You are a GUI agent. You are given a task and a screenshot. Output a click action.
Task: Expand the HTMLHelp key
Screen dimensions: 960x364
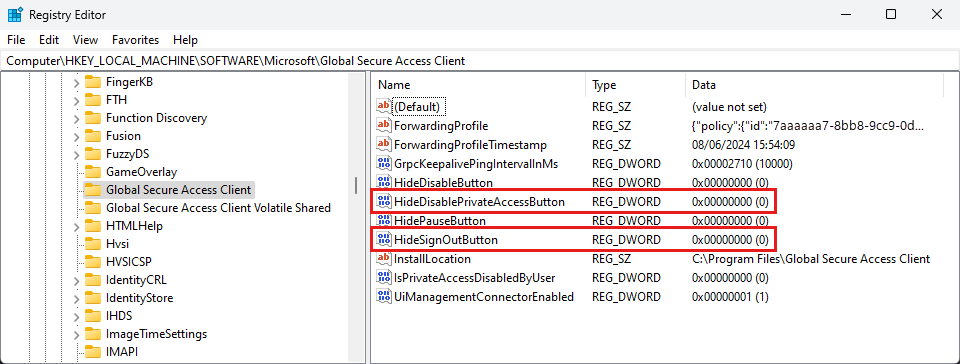pyautogui.click(x=77, y=226)
